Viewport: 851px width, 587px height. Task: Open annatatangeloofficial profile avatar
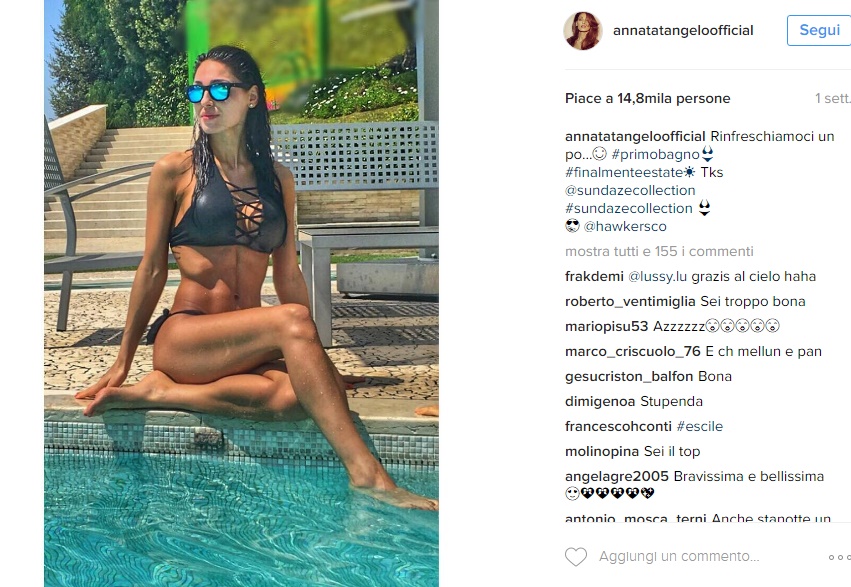tap(583, 30)
